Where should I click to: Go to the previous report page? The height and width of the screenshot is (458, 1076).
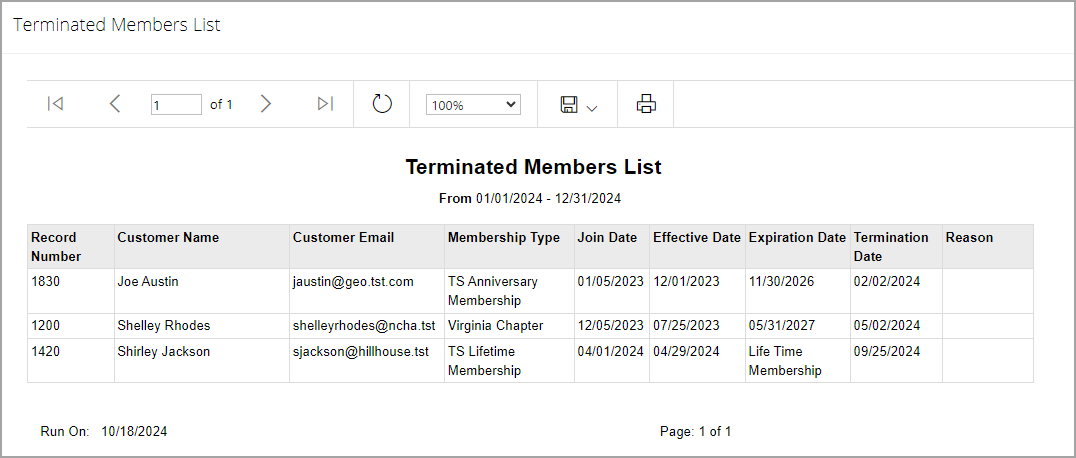115,104
